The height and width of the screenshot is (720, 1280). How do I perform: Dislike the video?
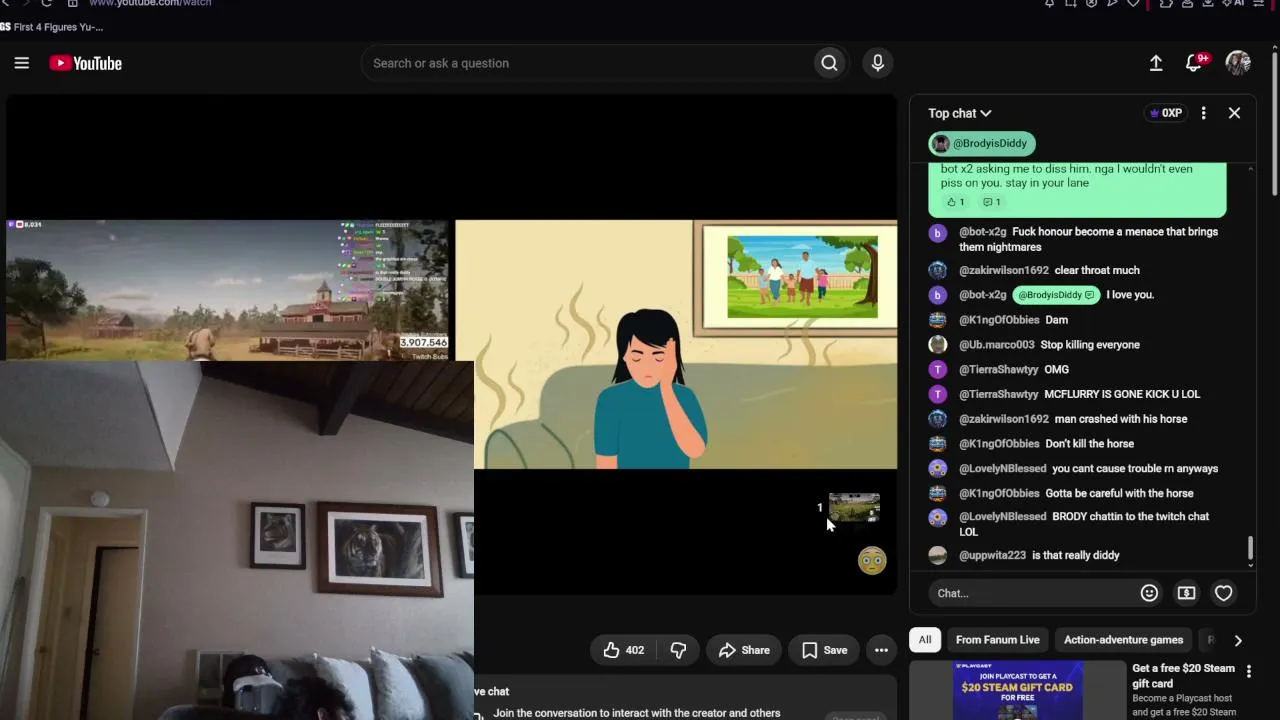pos(678,650)
